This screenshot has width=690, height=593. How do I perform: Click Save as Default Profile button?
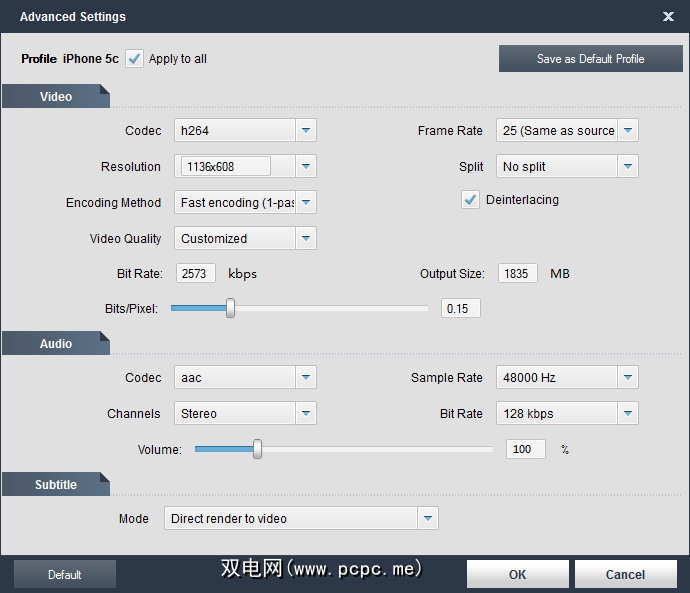click(x=590, y=59)
